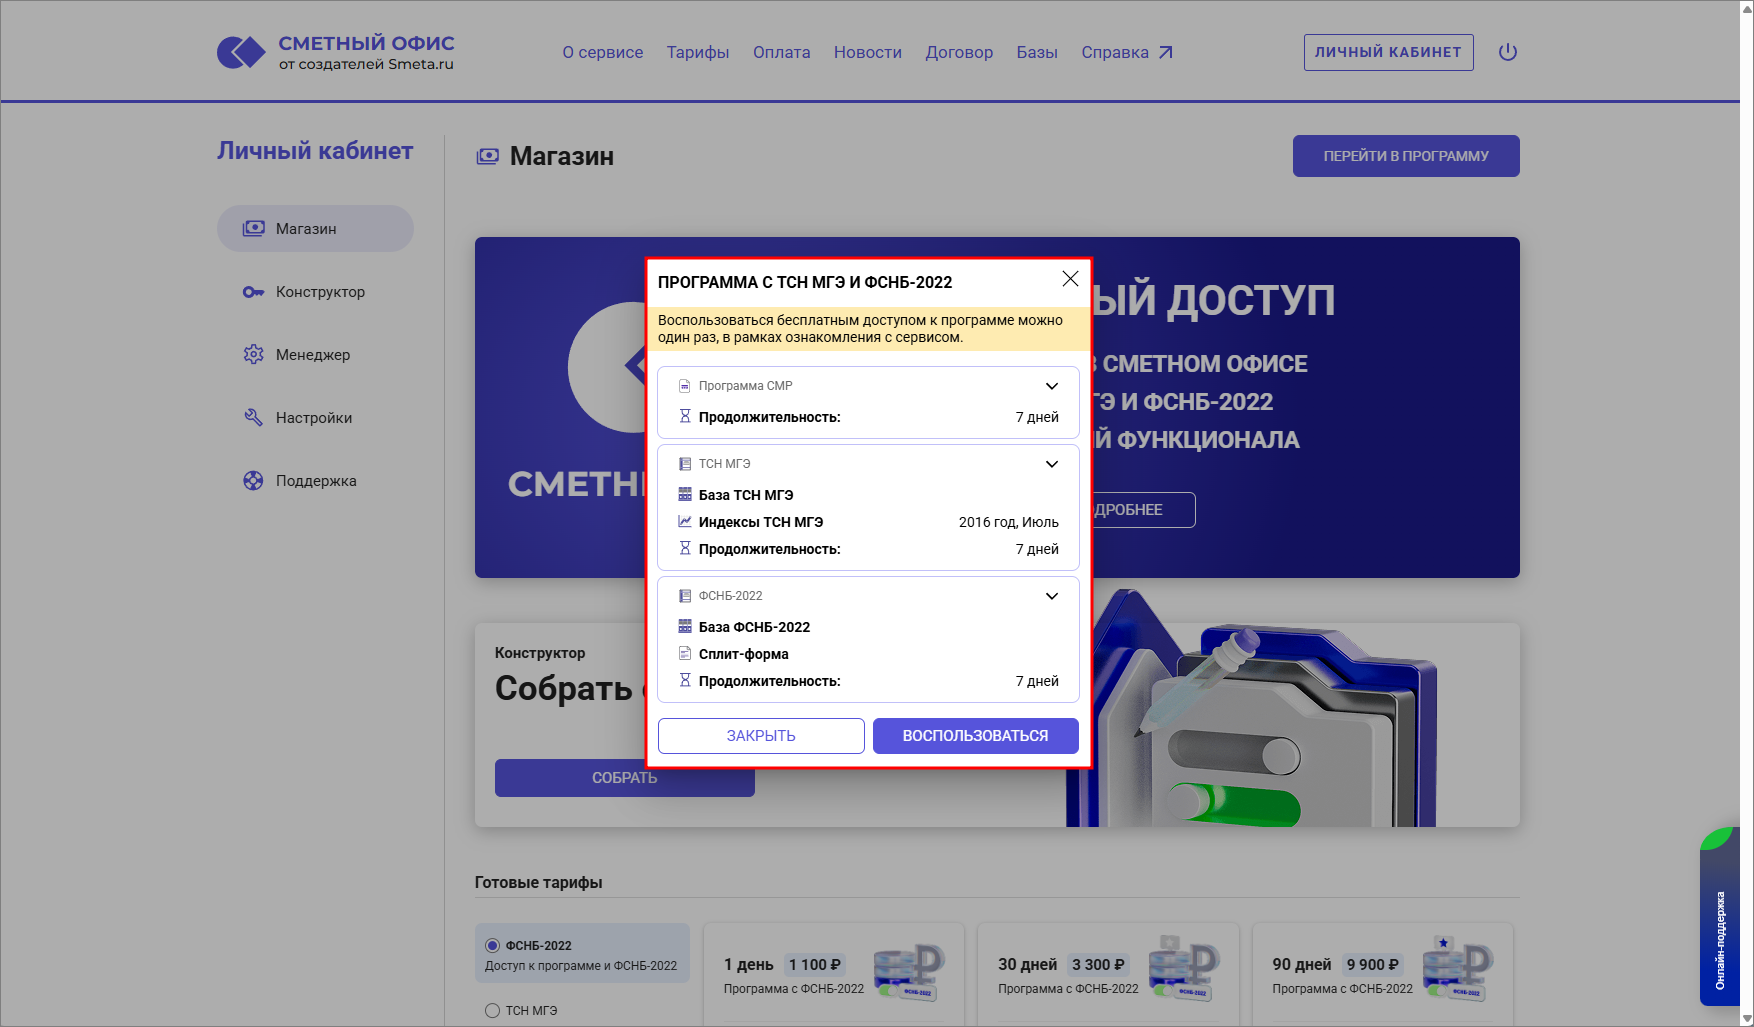Collapse the ТСН МГЭ details chevron

click(1052, 463)
